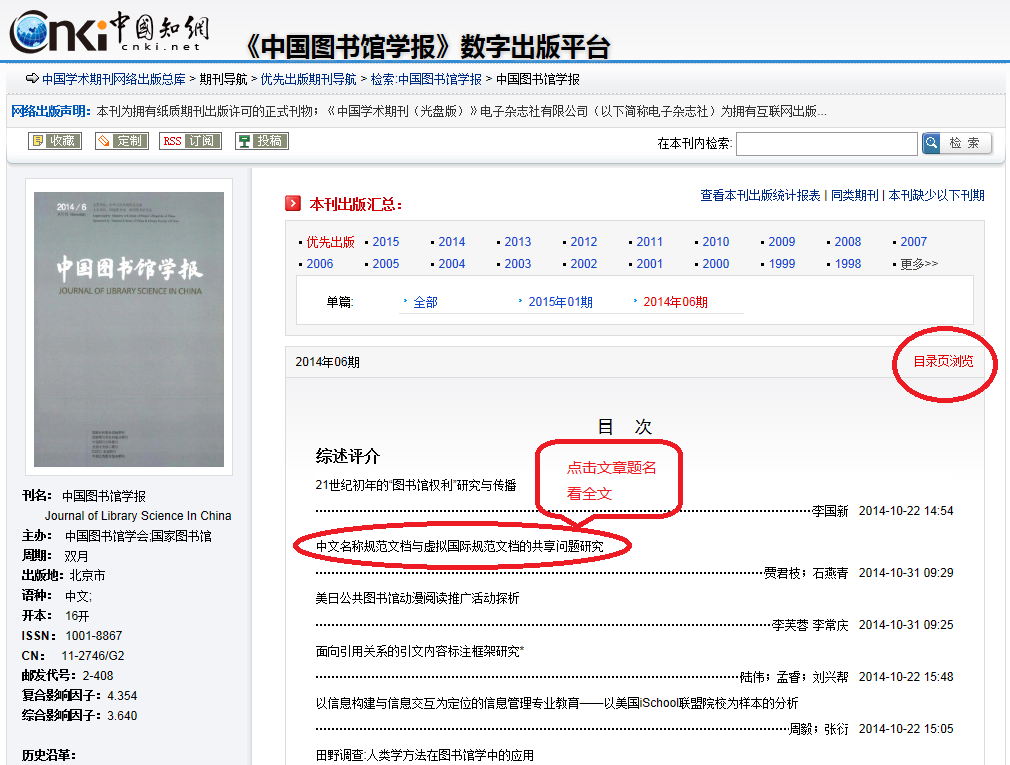1010x765 pixels.
Task: Click the journal cover thumbnail
Action: pos(129,329)
